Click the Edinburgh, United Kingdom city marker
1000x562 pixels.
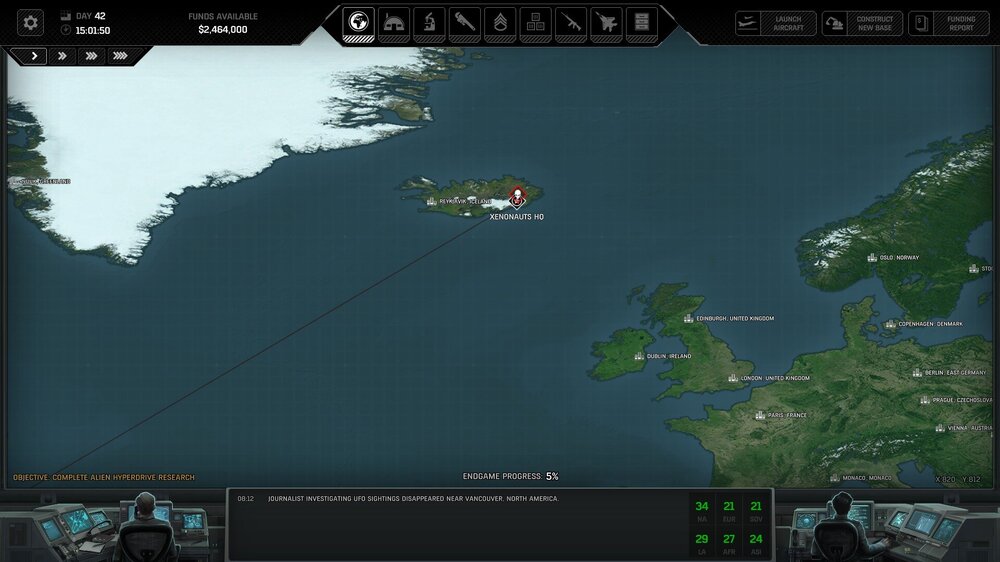click(688, 318)
